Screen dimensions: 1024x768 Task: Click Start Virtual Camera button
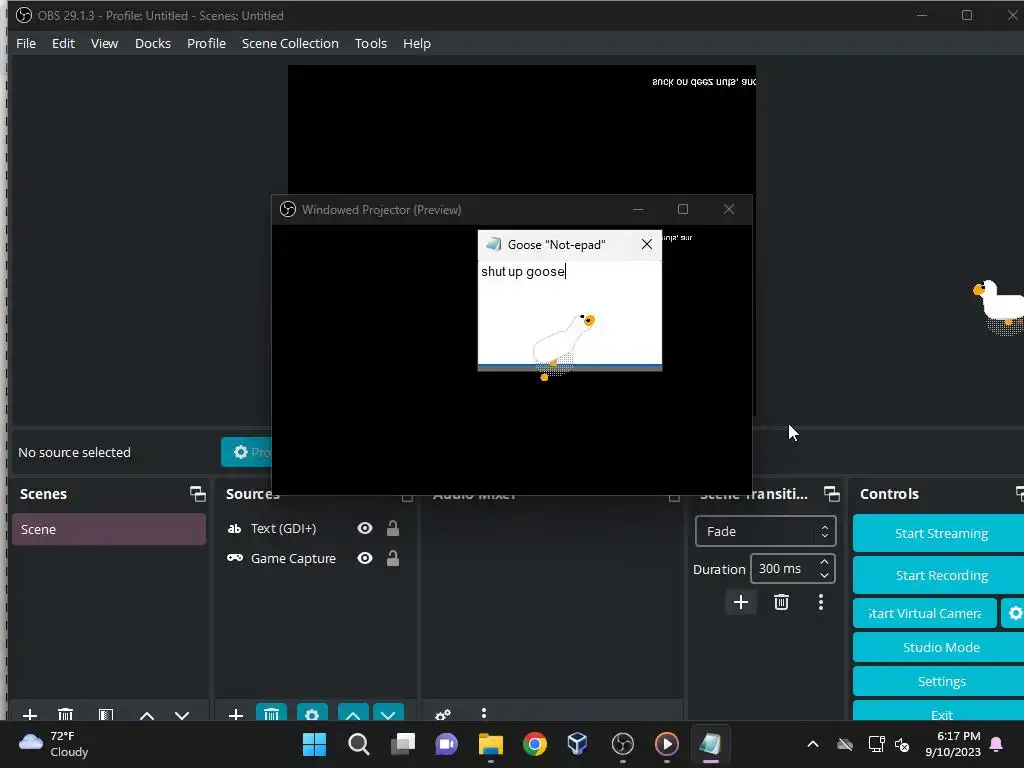925,613
